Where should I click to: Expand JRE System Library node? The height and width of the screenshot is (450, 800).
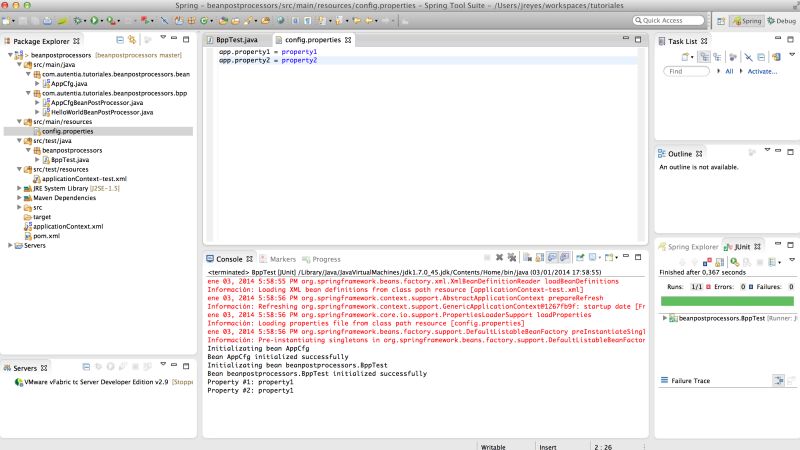(19, 188)
